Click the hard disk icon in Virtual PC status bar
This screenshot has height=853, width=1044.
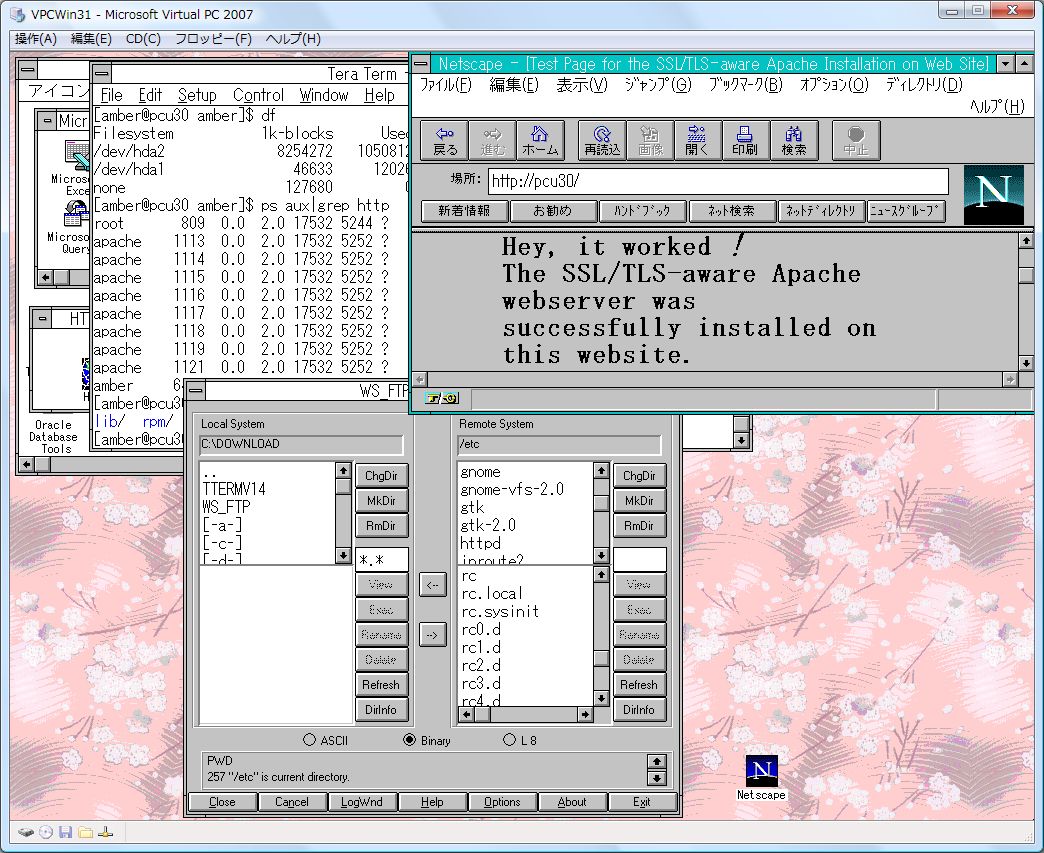tap(26, 832)
